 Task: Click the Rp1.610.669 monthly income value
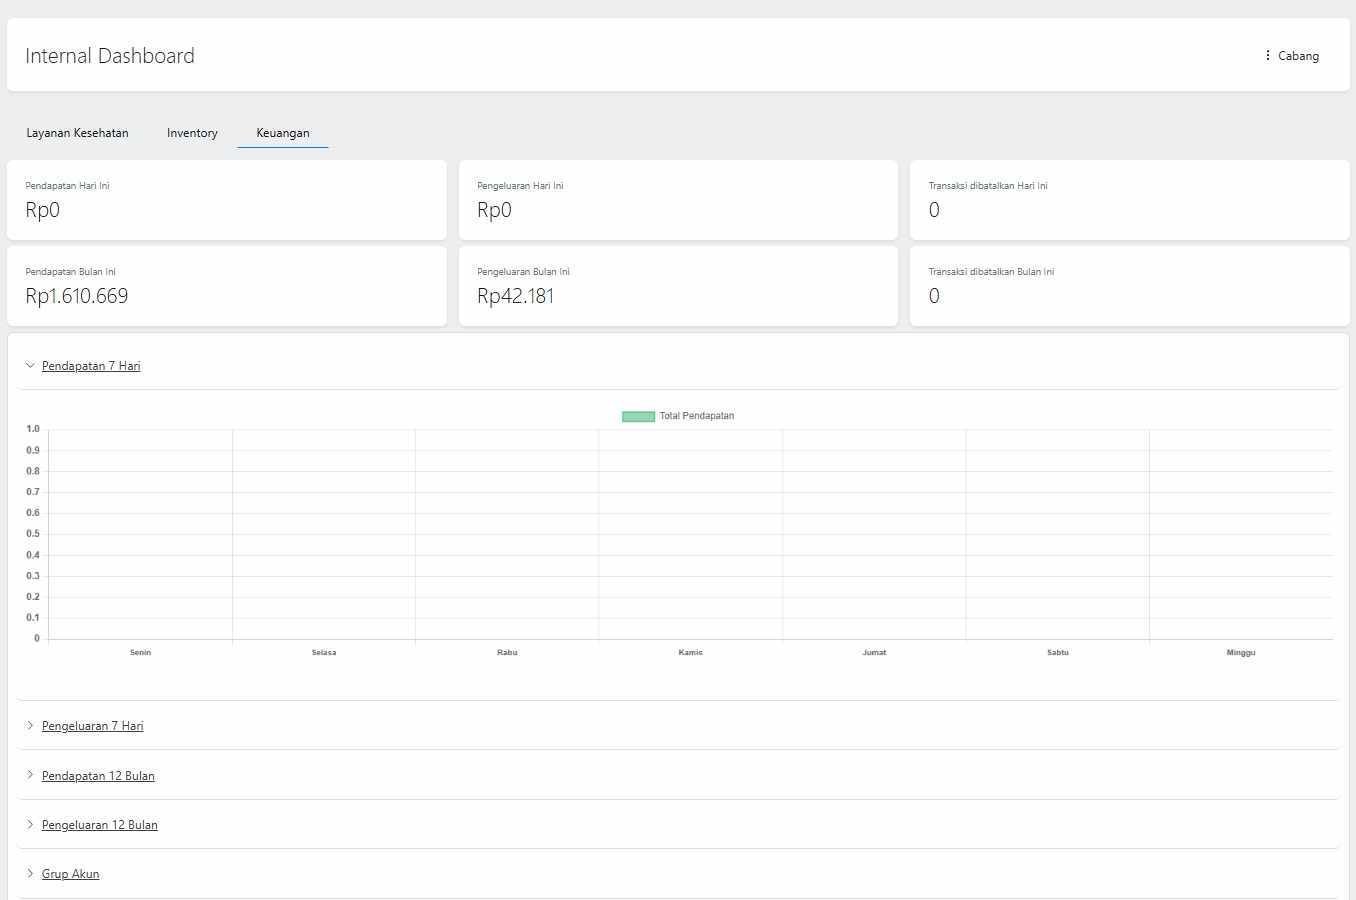77,296
